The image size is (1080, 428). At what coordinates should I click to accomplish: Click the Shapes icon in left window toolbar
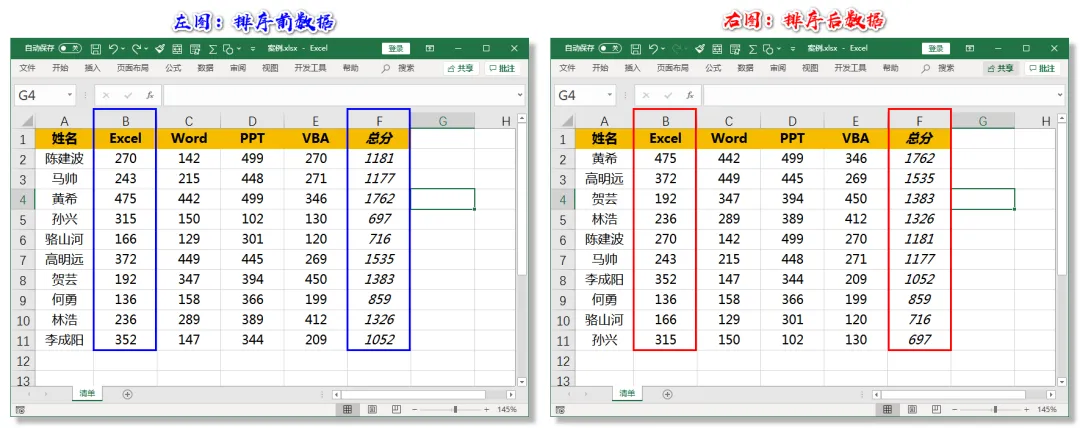tap(228, 49)
